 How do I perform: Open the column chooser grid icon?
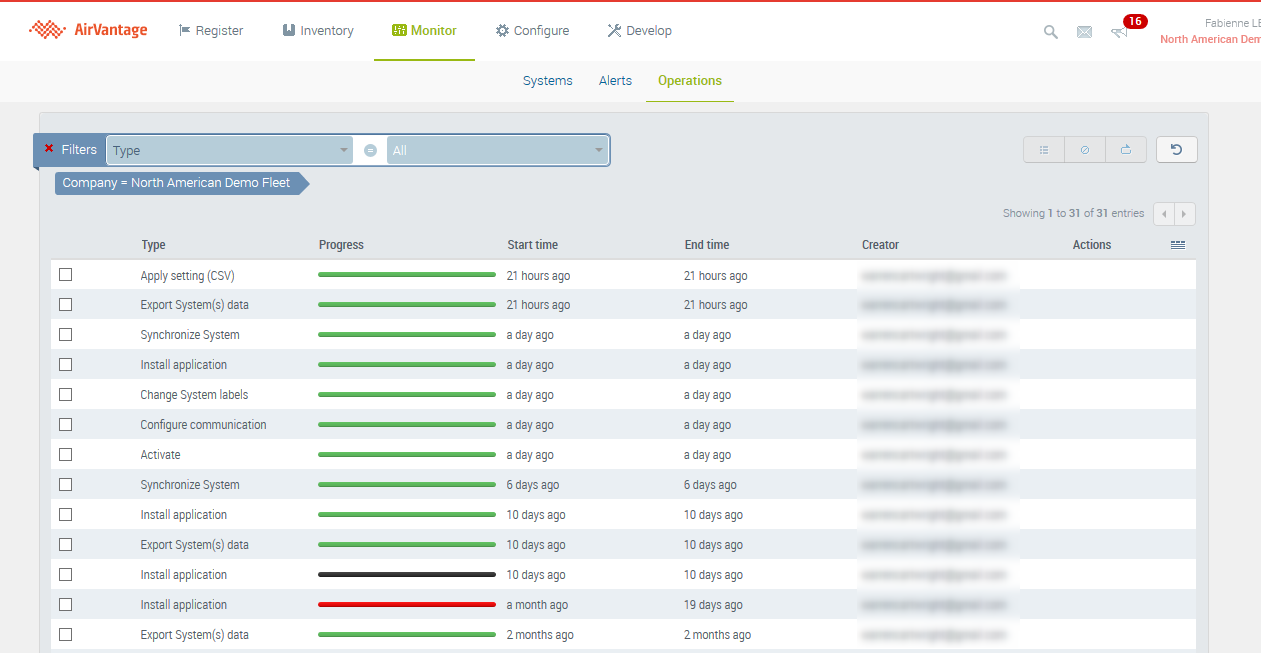pos(1178,245)
